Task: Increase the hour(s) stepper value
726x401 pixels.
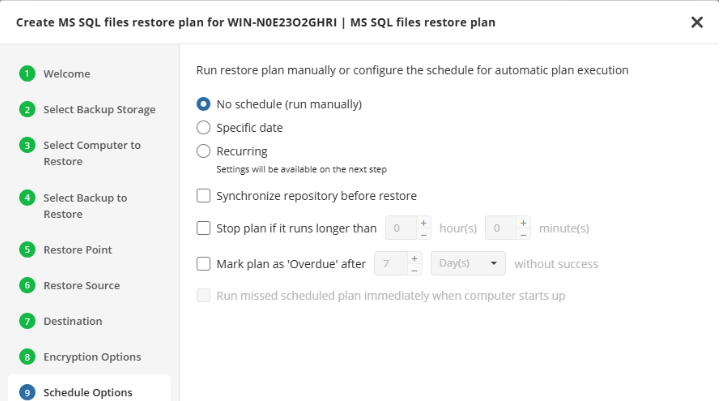Action: [x=424, y=223]
